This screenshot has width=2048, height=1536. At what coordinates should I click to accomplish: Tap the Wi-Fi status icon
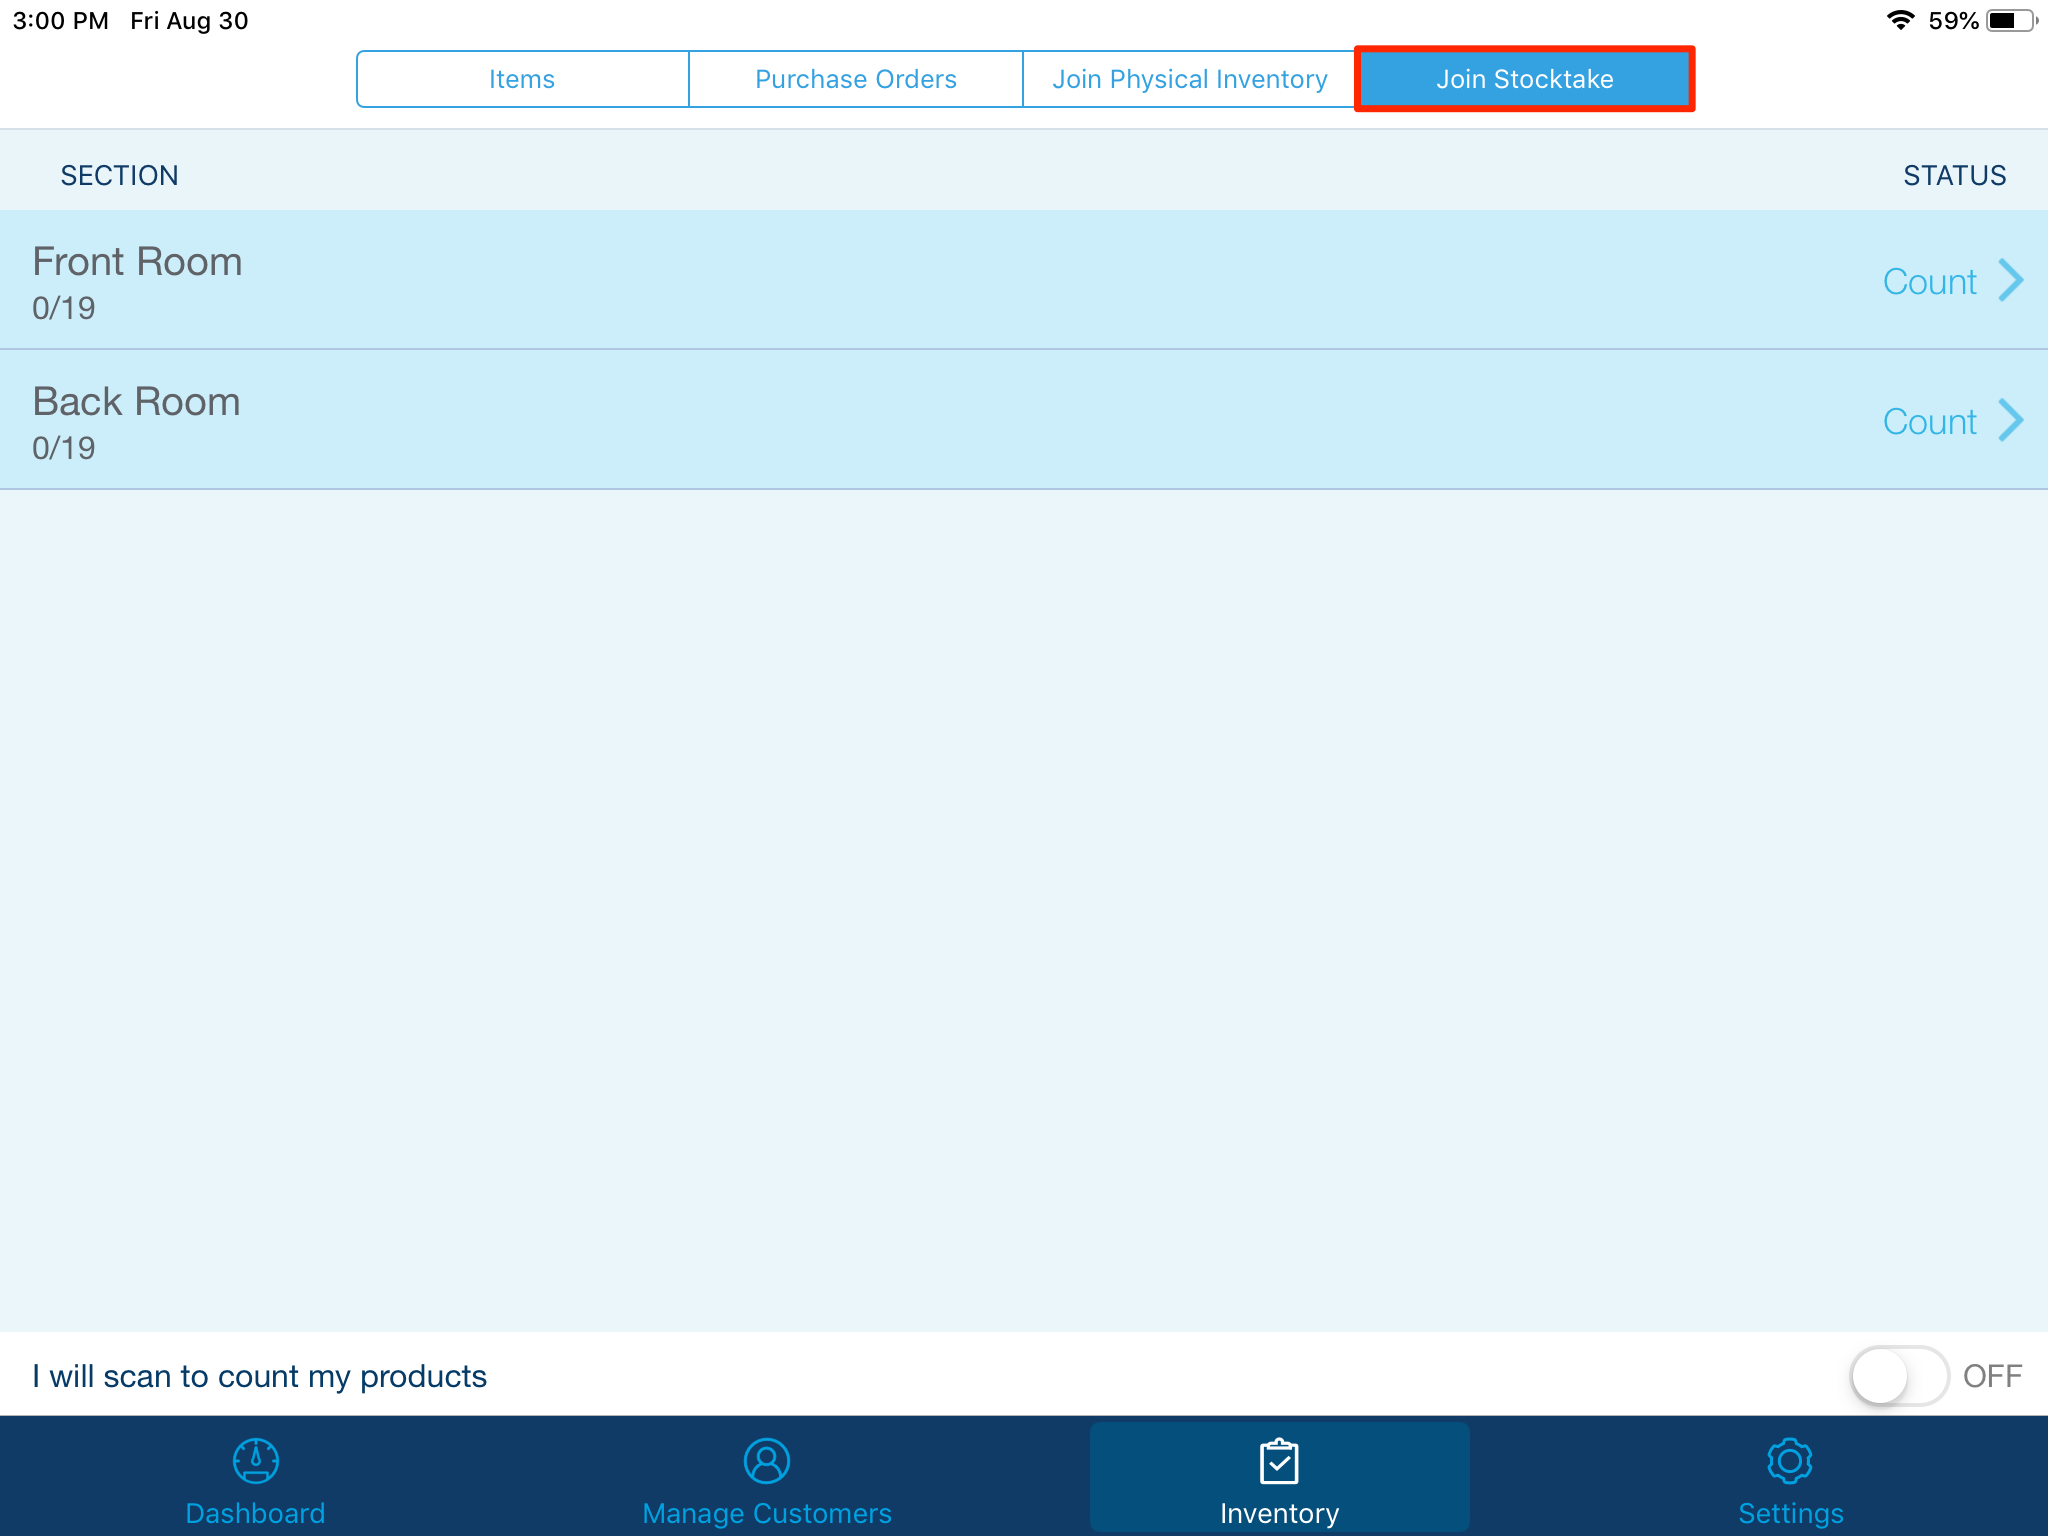1900,20
